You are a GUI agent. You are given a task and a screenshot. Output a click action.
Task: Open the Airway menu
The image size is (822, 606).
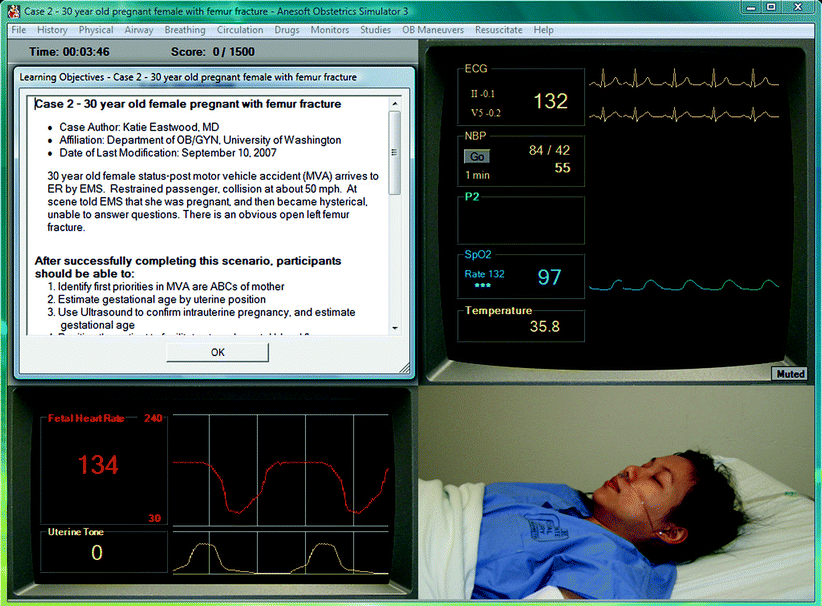tap(138, 30)
